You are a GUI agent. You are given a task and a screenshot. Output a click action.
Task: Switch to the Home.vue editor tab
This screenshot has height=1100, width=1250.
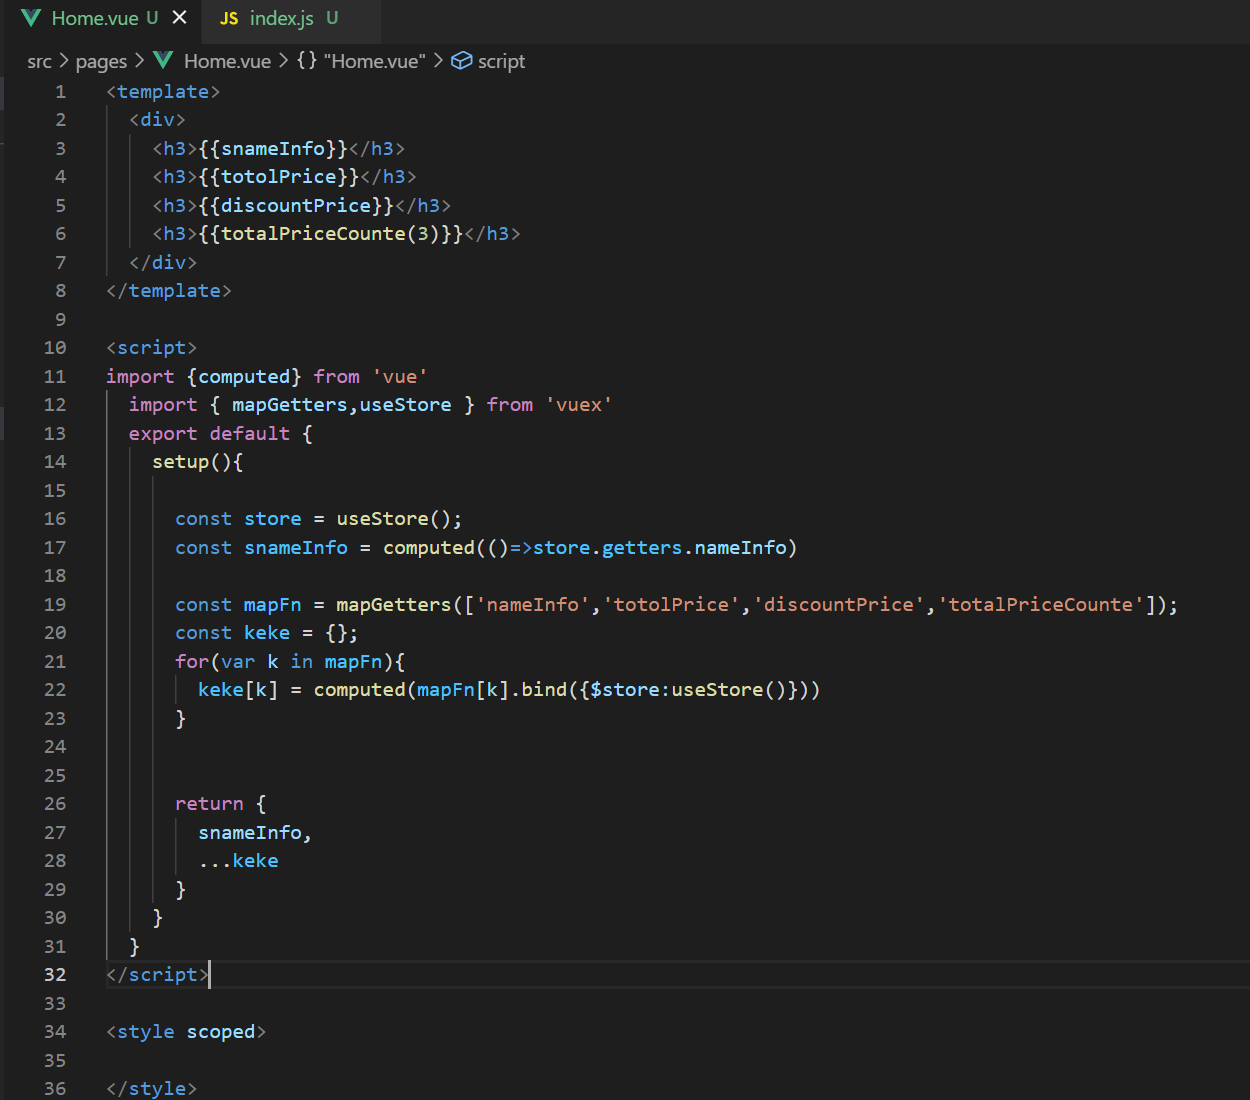point(103,18)
